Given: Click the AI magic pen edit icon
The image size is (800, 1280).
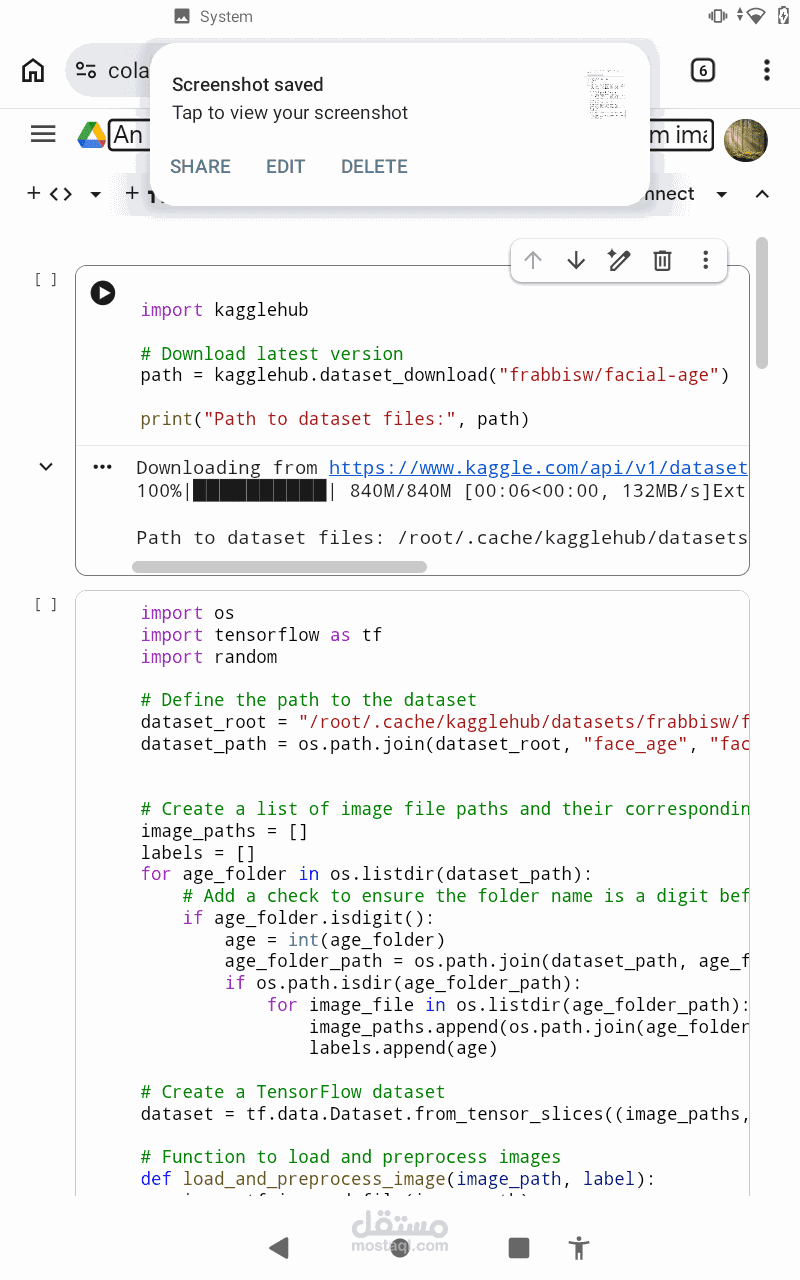Looking at the screenshot, I should pos(619,261).
